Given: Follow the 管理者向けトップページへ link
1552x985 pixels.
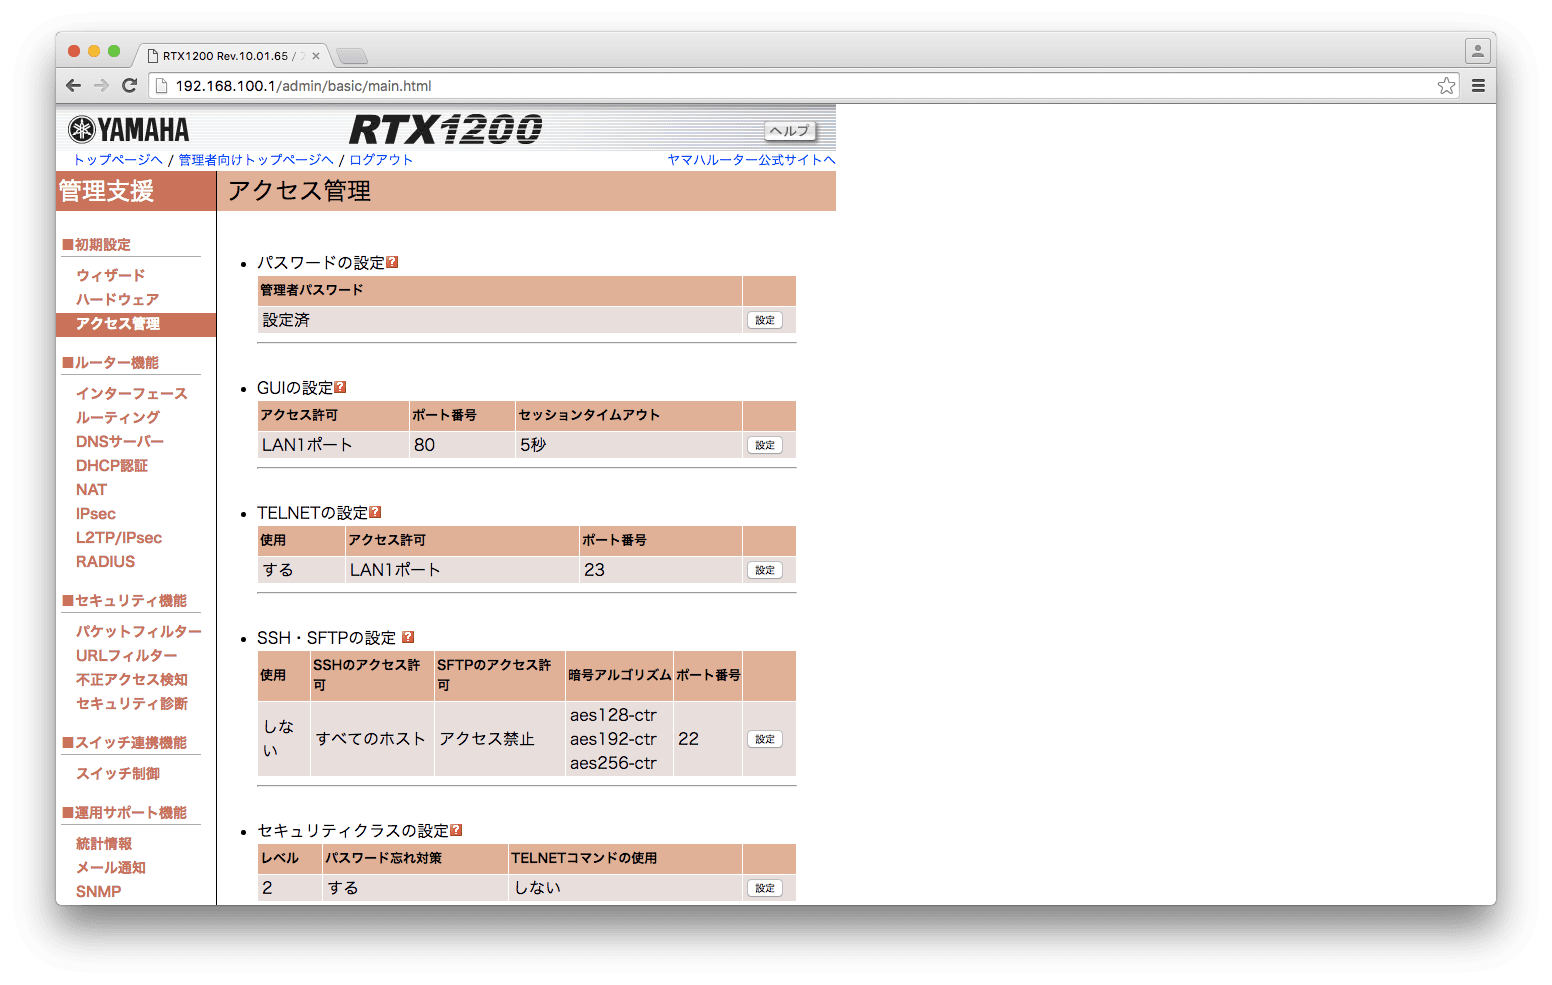Looking at the screenshot, I should click(x=256, y=160).
